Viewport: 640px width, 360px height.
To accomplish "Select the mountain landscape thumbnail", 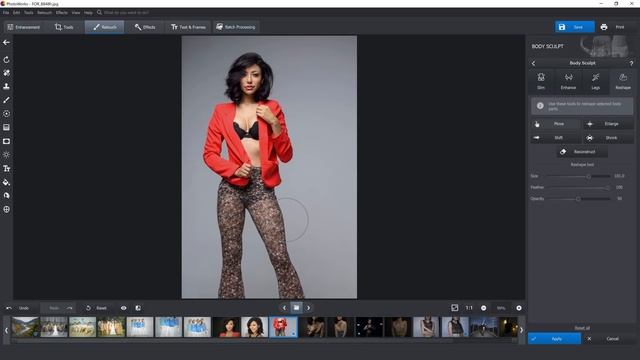I will pos(25,327).
